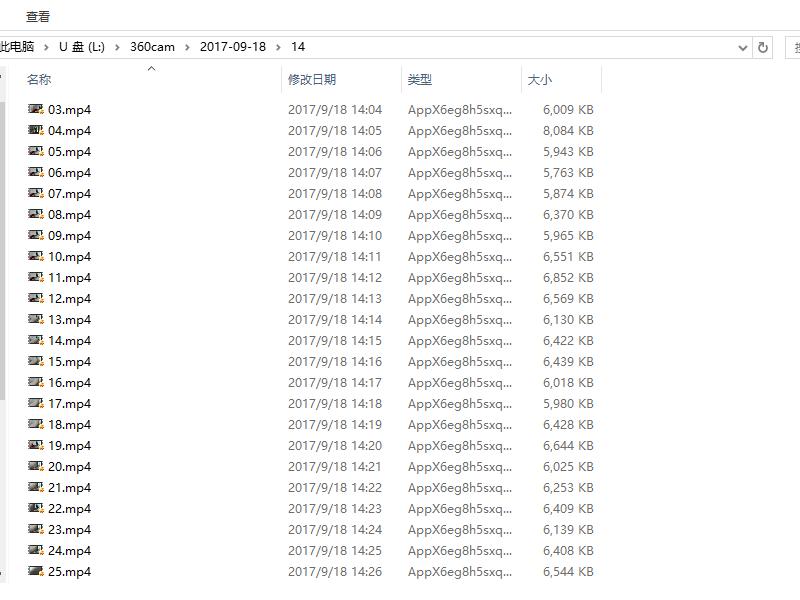Image resolution: width=800 pixels, height=600 pixels.
Task: Select the video icon beside 04.mp4
Action: pyautogui.click(x=34, y=131)
